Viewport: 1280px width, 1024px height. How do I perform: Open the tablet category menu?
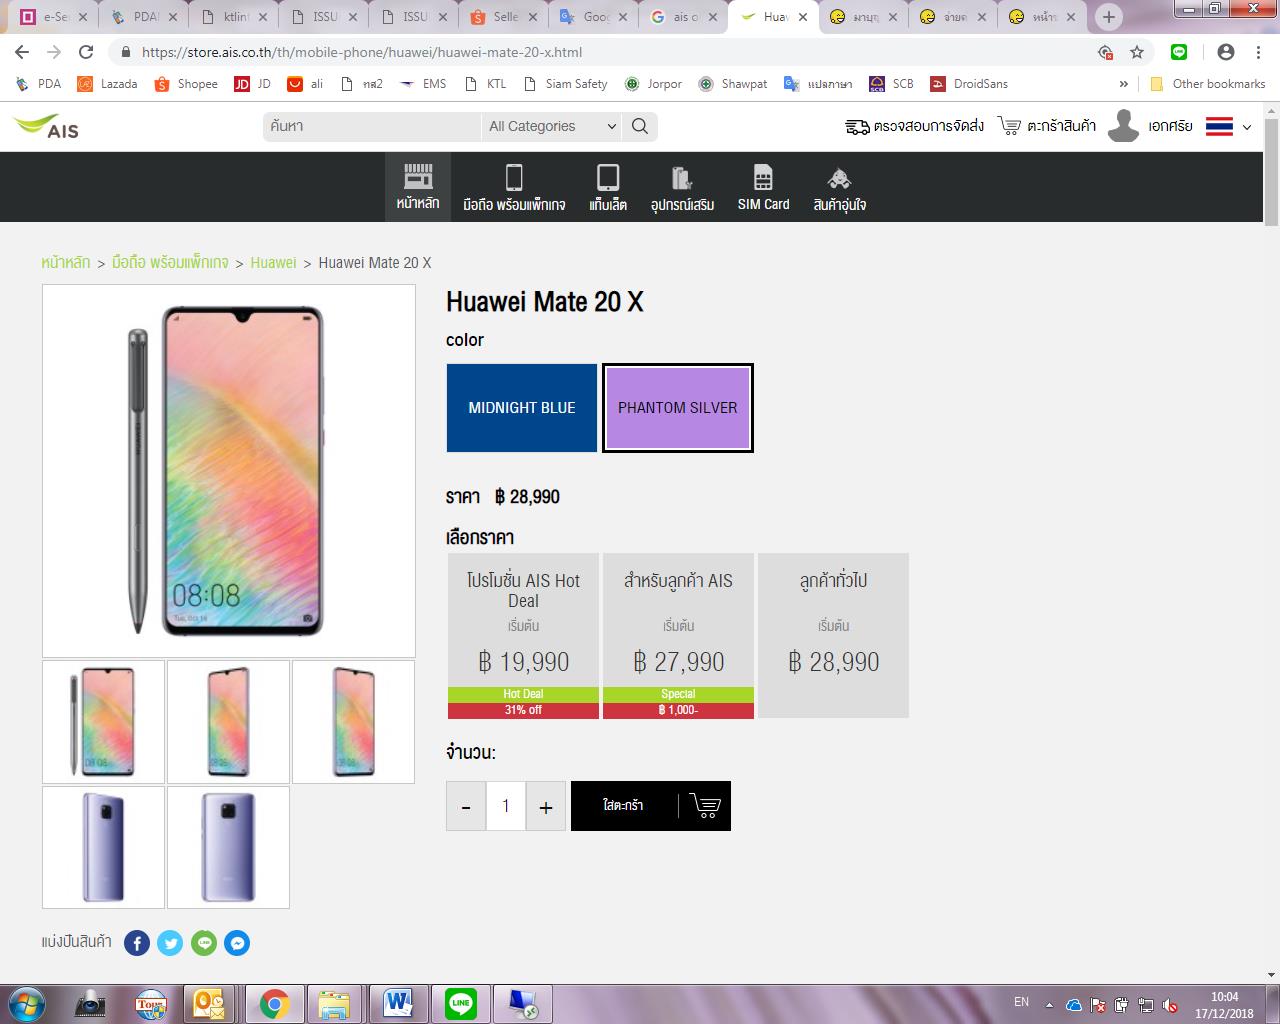click(608, 187)
